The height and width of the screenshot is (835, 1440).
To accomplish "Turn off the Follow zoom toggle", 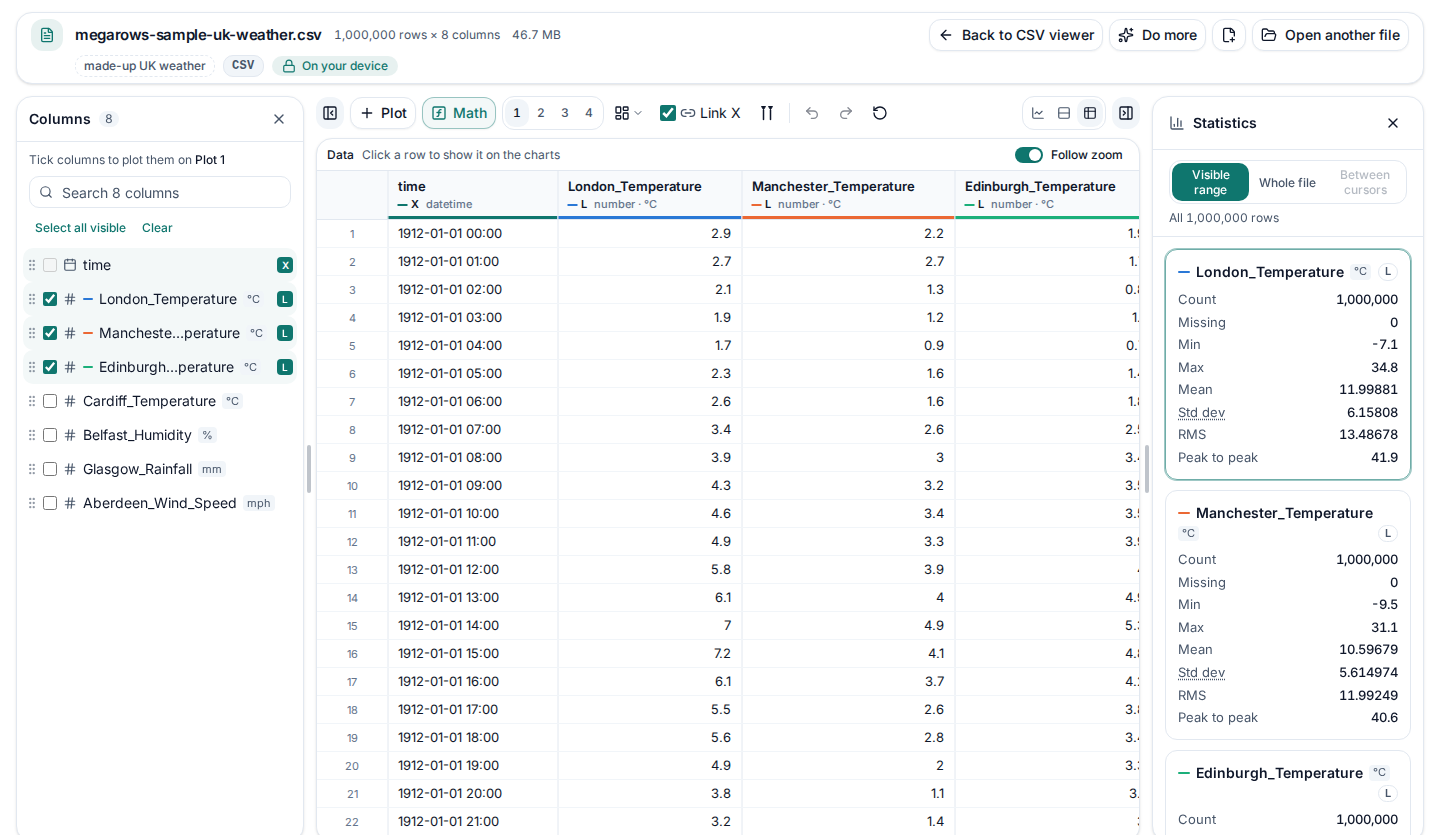I will point(1029,155).
